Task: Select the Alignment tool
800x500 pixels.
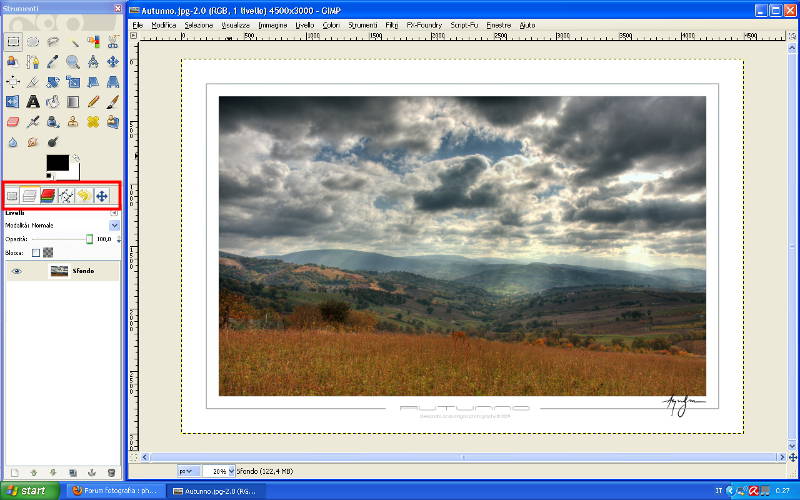Action: [x=13, y=82]
